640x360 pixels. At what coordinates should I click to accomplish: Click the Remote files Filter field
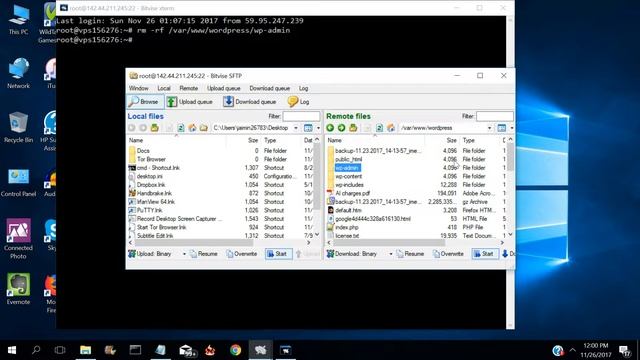[495, 116]
